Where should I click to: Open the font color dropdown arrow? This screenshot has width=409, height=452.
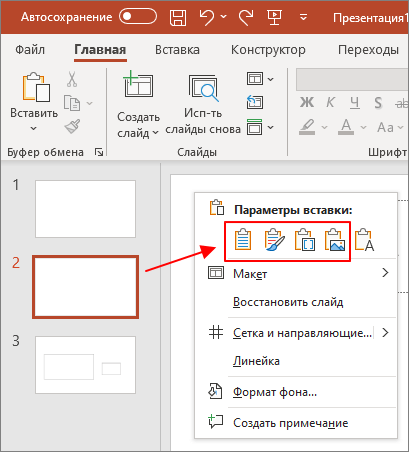pyautogui.click(x=363, y=127)
